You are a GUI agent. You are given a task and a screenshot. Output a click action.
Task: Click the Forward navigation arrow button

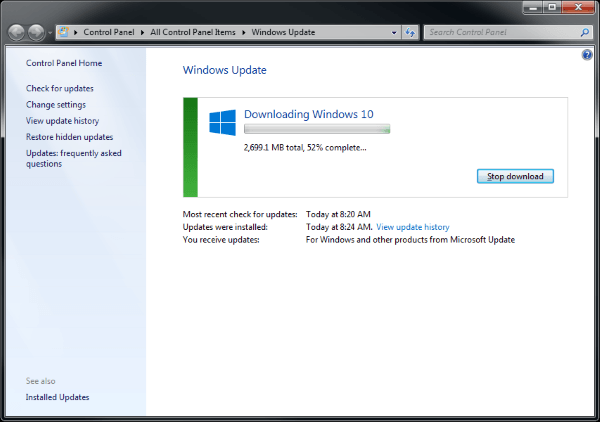tap(37, 33)
